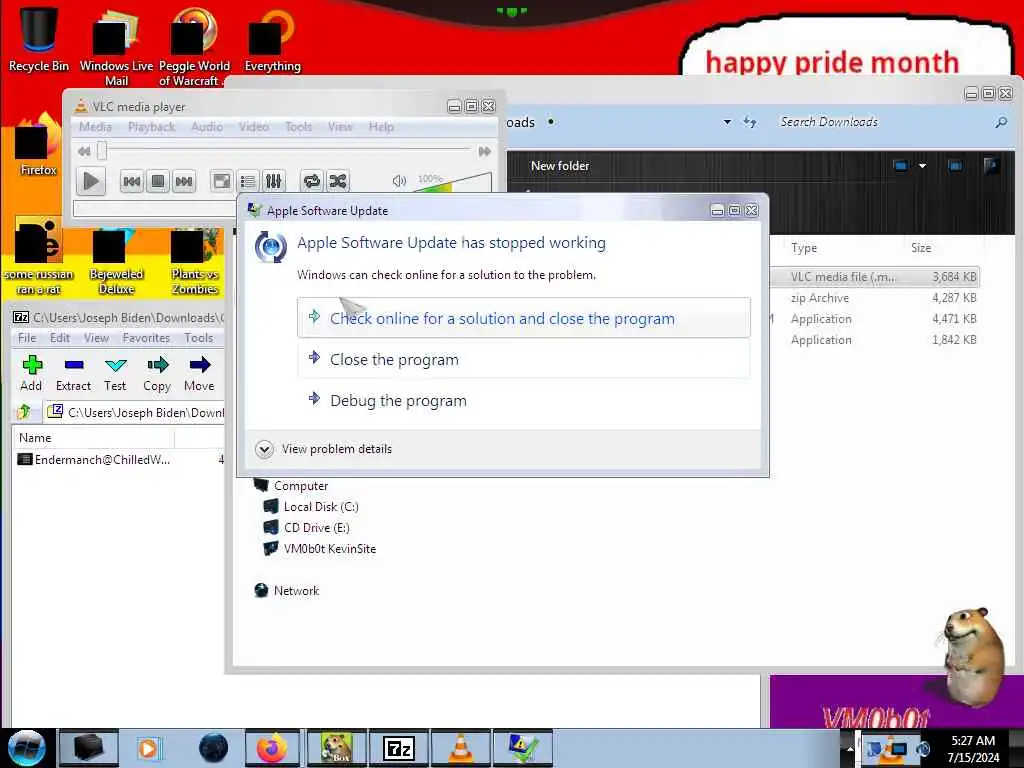Open Explorer change view dropdown arrow
This screenshot has height=768, width=1024.
tap(922, 166)
